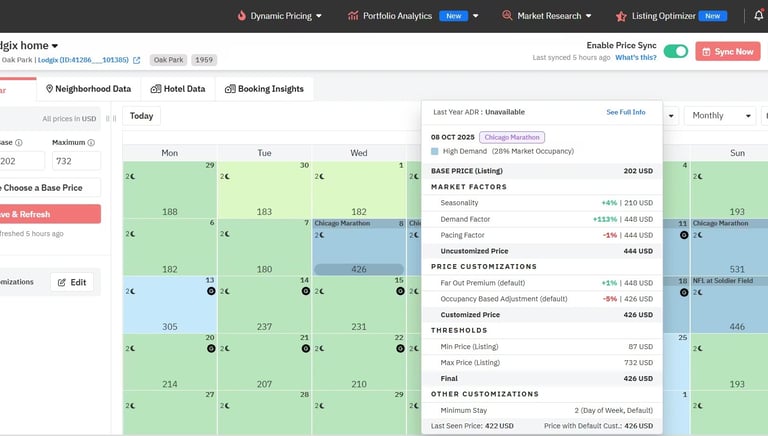Click the info icon next to Maximum
This screenshot has width=768, height=436.
click(x=91, y=143)
